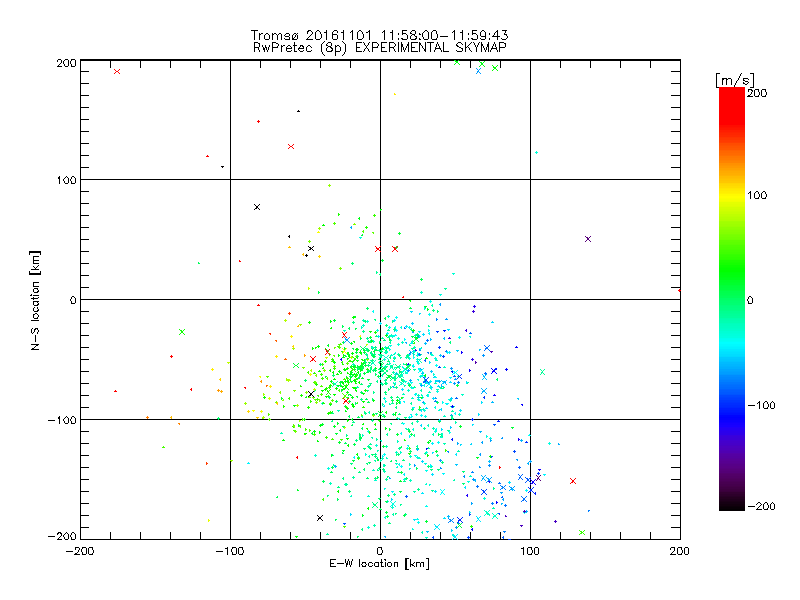Screen dimensions: 800x600
Task: Click the x-axis tick label '200'
Action: [x=680, y=551]
